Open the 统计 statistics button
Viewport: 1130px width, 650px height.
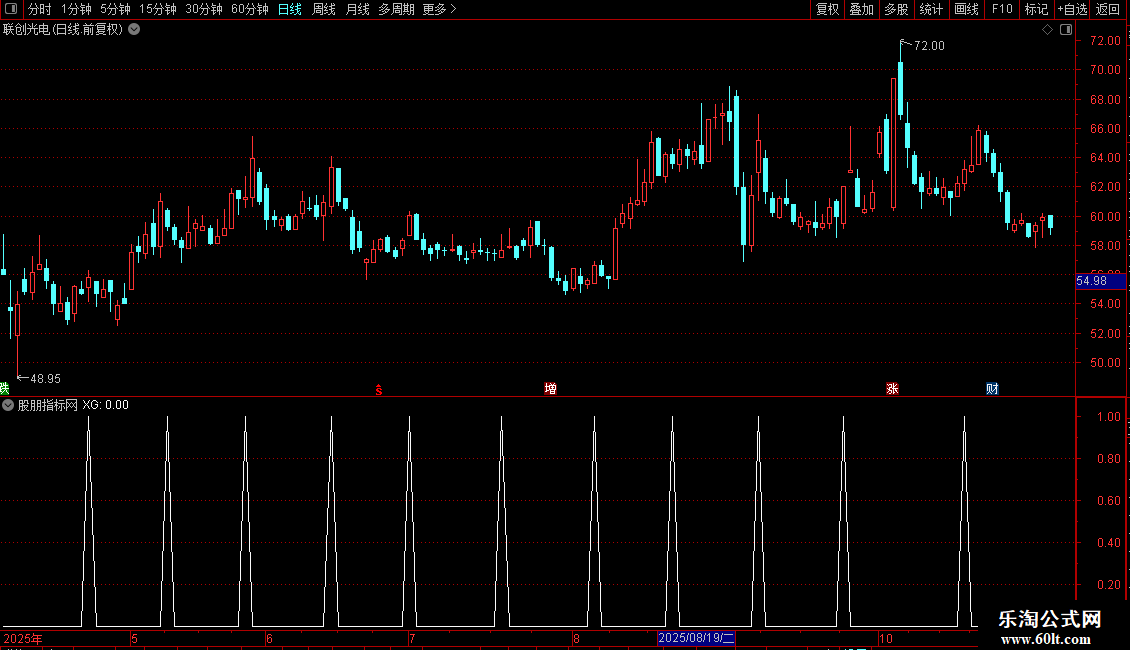click(930, 9)
